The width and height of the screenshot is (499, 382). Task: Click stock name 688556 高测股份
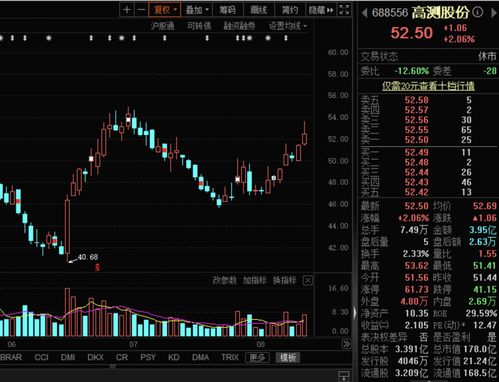pos(420,13)
